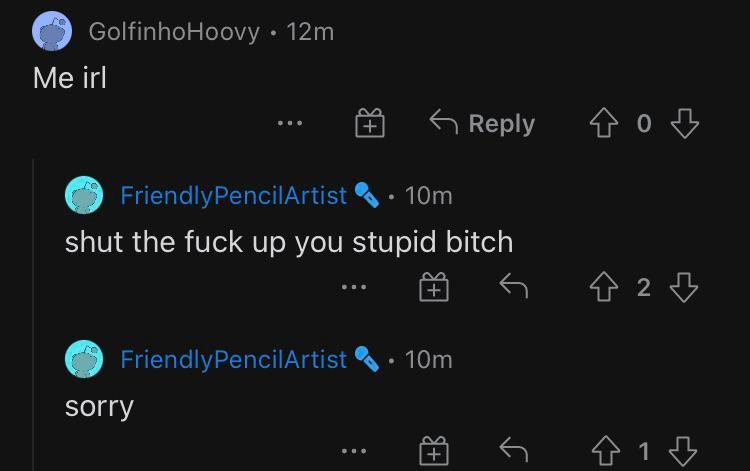Open more options on the 2-point comment
This screenshot has width=750, height=471.
[353, 289]
